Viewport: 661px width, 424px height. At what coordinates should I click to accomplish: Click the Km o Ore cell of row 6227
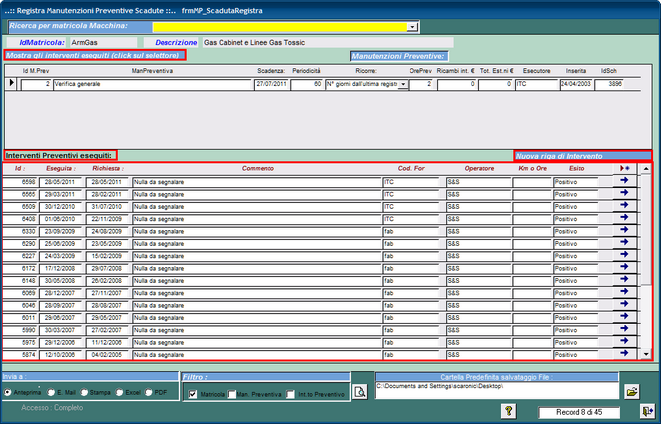(x=532, y=256)
